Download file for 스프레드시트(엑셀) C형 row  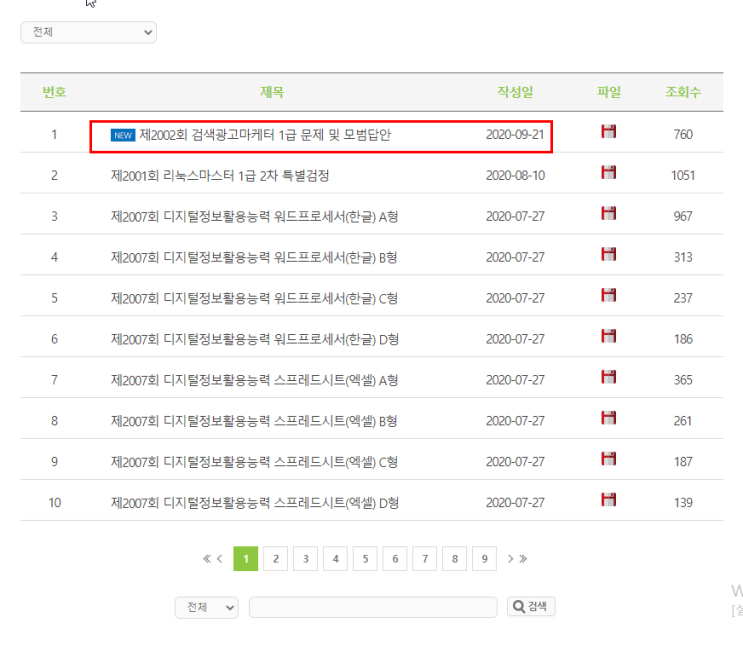(608, 459)
